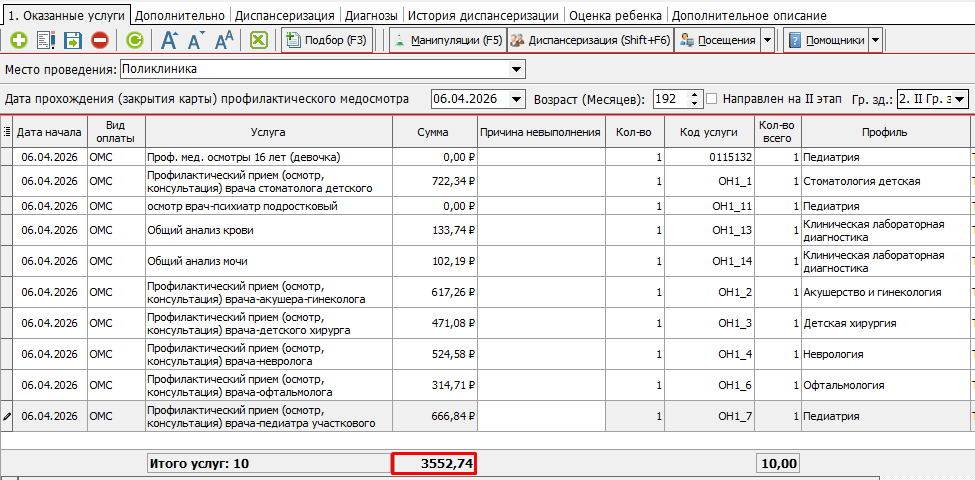
Task: Decrease font size with A-down icon
Action: point(196,41)
